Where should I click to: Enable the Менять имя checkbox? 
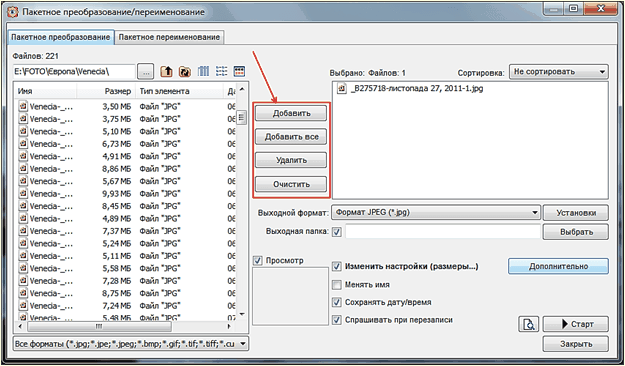[337, 285]
